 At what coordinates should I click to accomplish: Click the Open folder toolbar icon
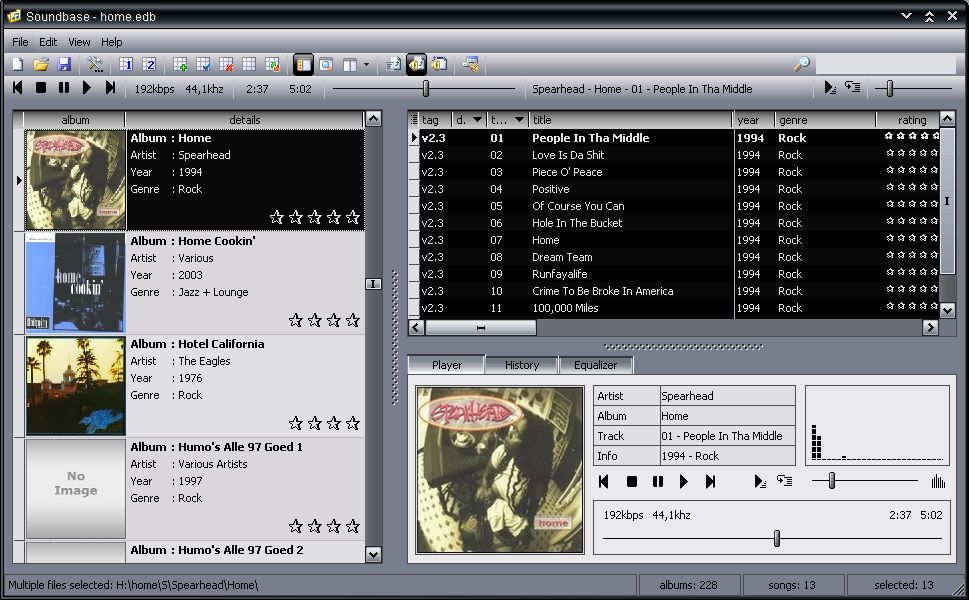(41, 65)
